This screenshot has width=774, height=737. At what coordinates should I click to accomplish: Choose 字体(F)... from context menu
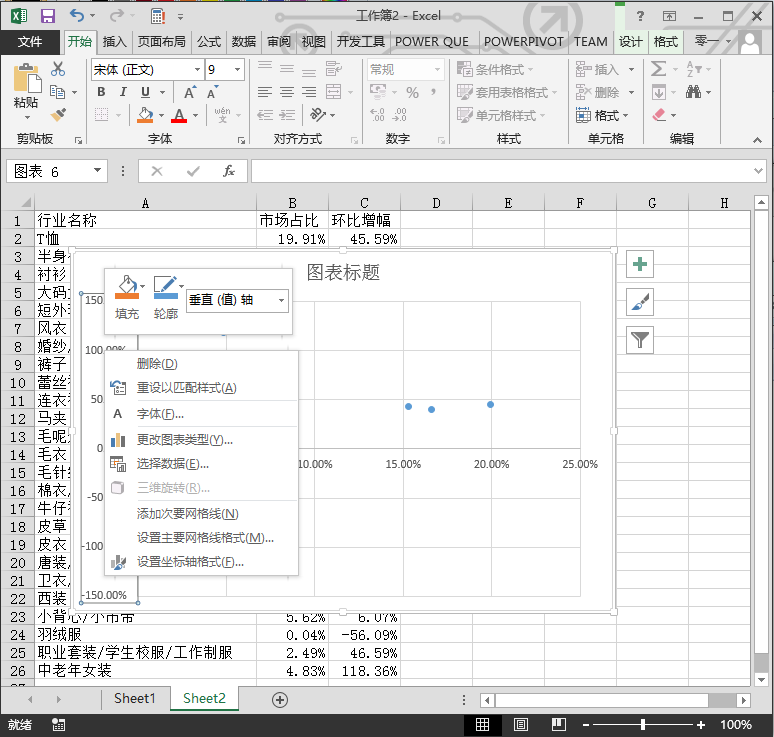point(201,414)
